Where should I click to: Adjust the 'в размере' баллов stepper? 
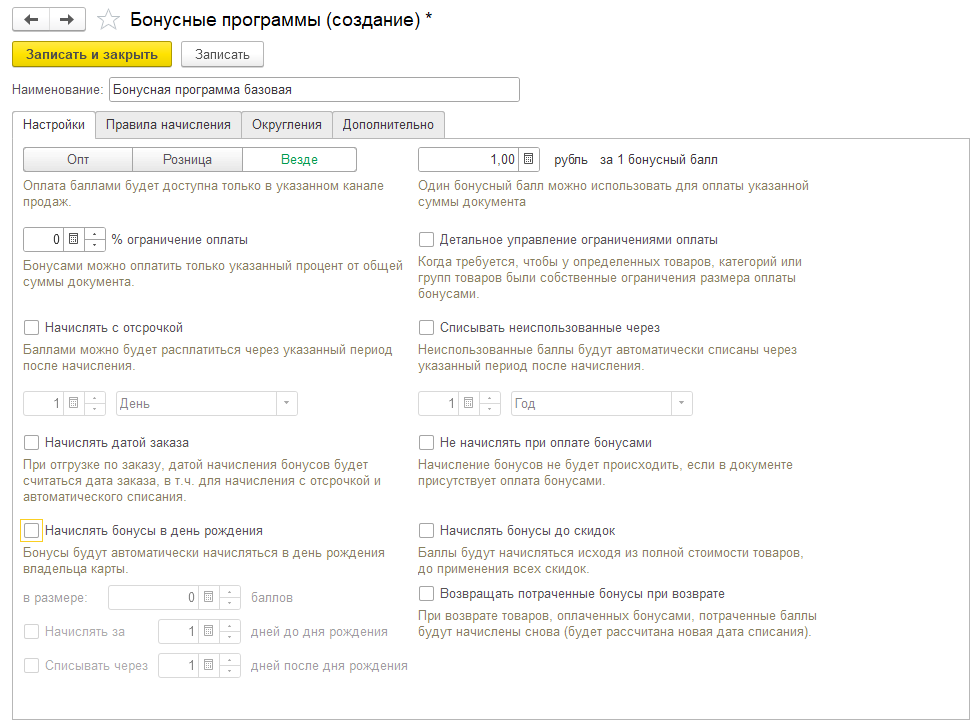(230, 597)
